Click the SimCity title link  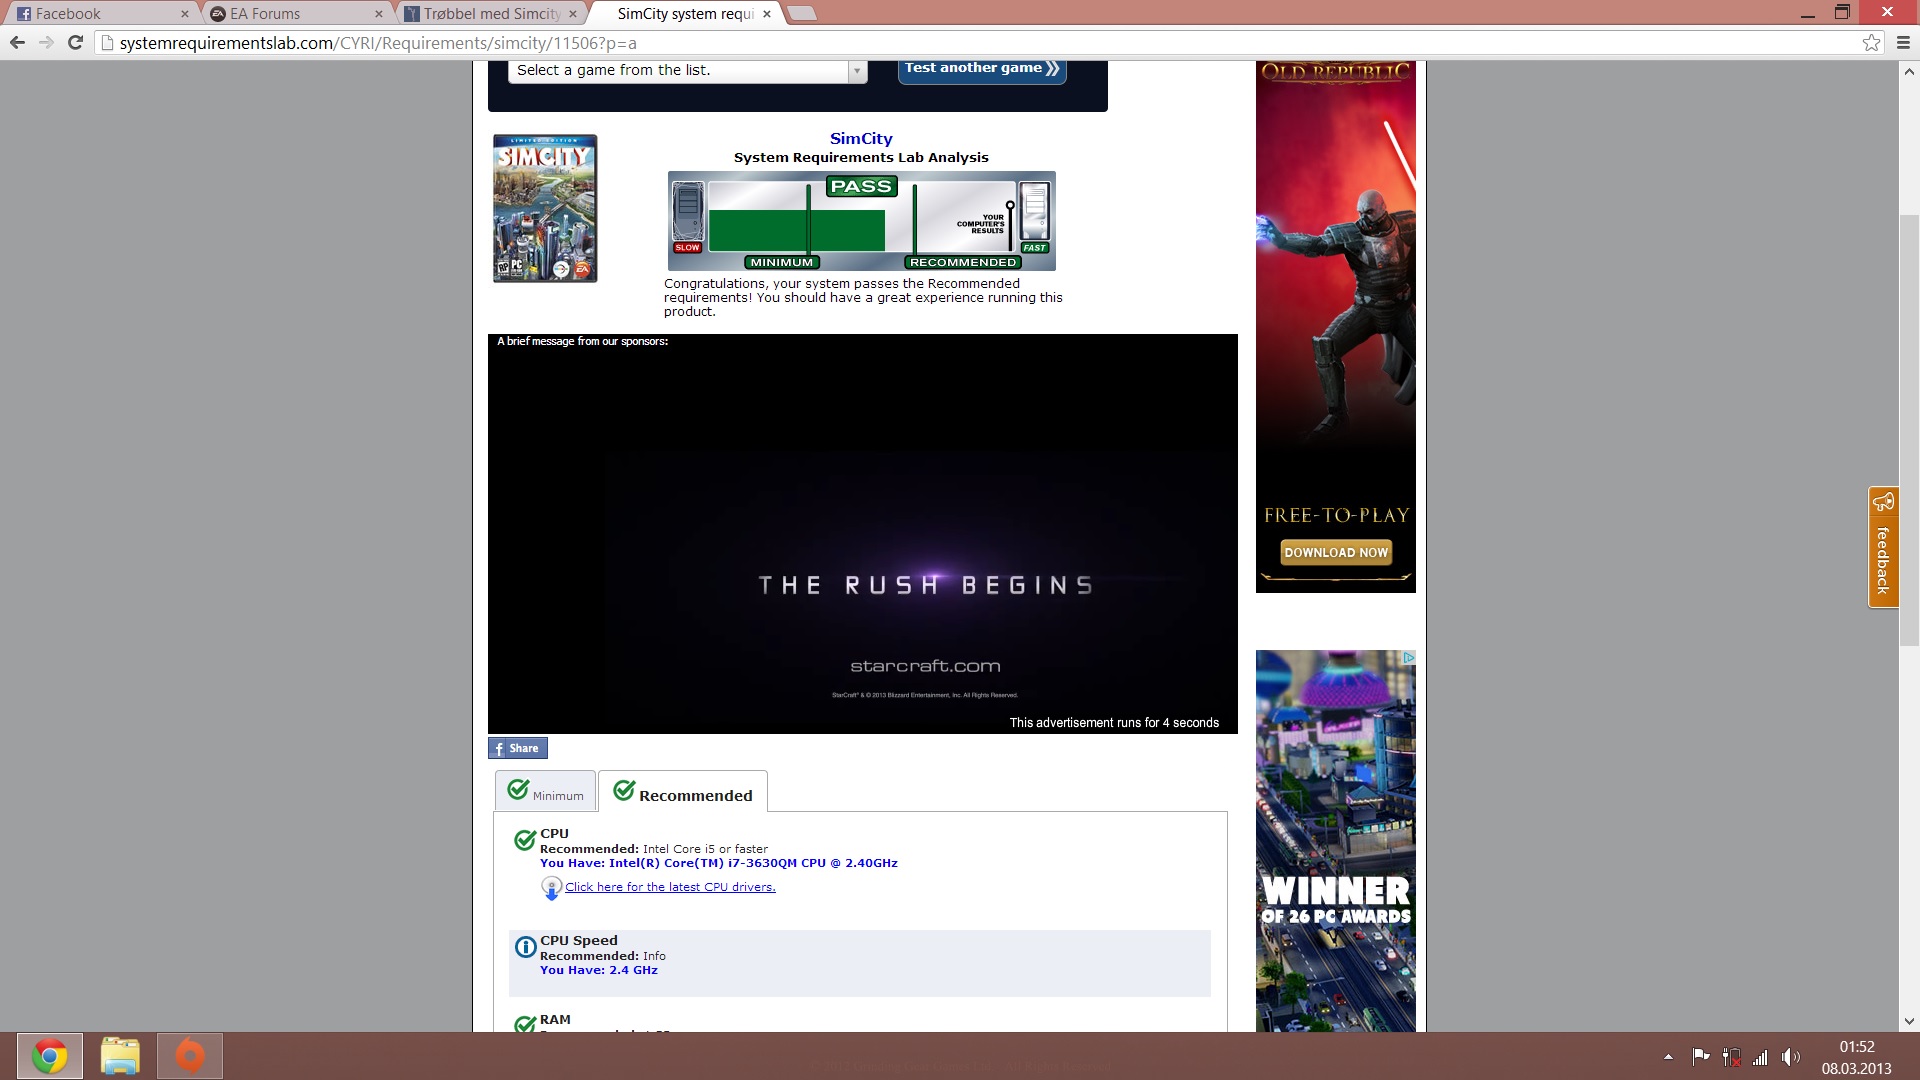click(861, 139)
